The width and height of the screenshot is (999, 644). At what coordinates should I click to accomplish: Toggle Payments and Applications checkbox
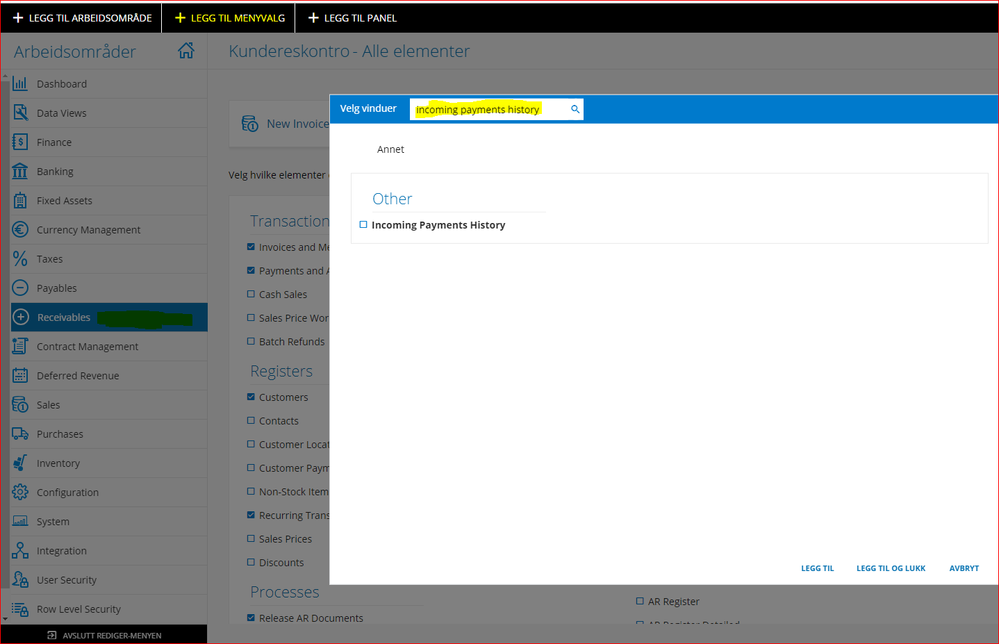tap(251, 270)
